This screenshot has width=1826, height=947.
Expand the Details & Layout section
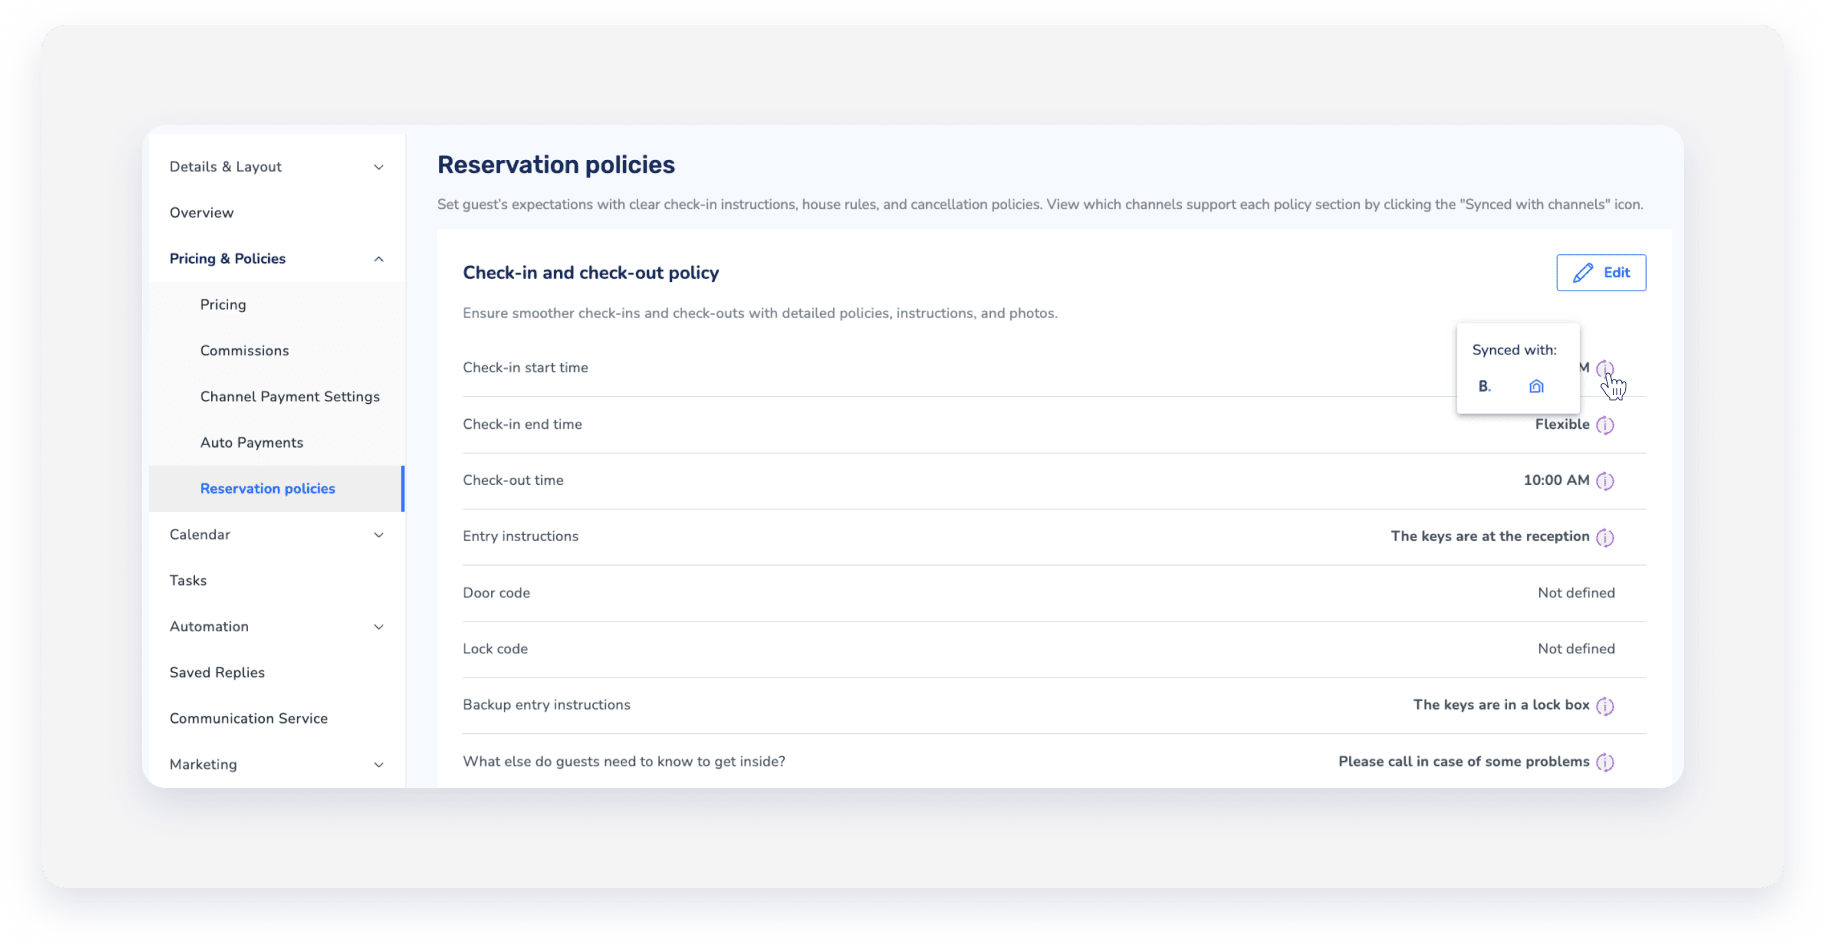tap(378, 167)
